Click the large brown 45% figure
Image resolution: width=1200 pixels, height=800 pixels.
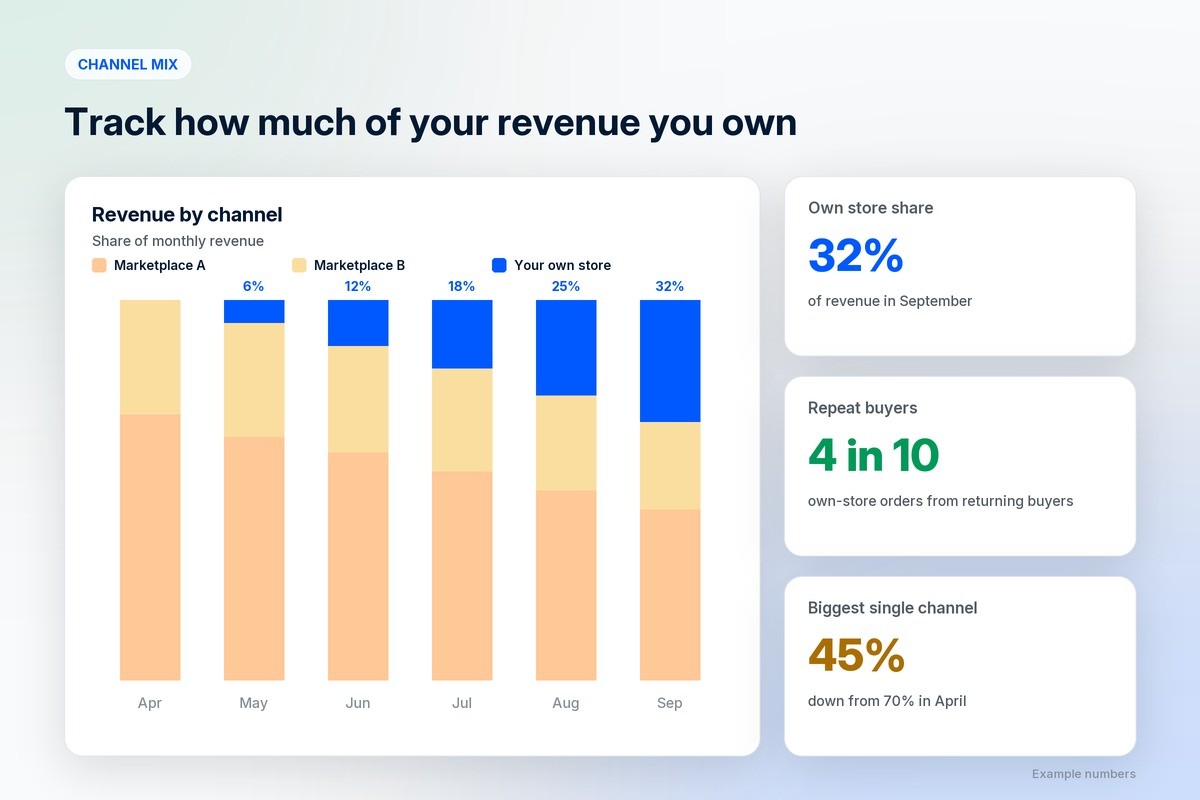[x=857, y=655]
